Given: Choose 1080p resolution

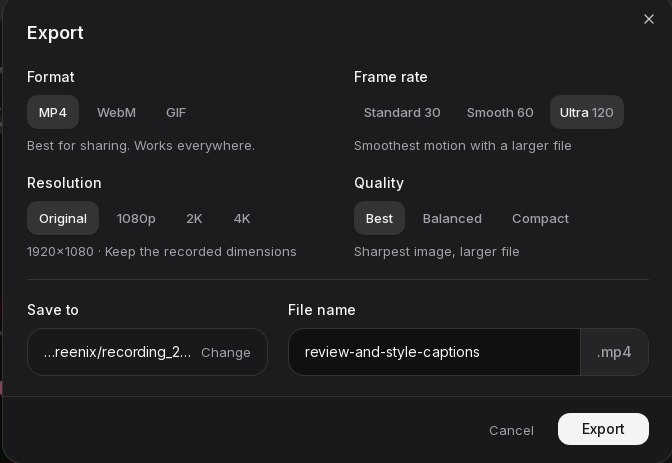Looking at the screenshot, I should click(x=136, y=218).
